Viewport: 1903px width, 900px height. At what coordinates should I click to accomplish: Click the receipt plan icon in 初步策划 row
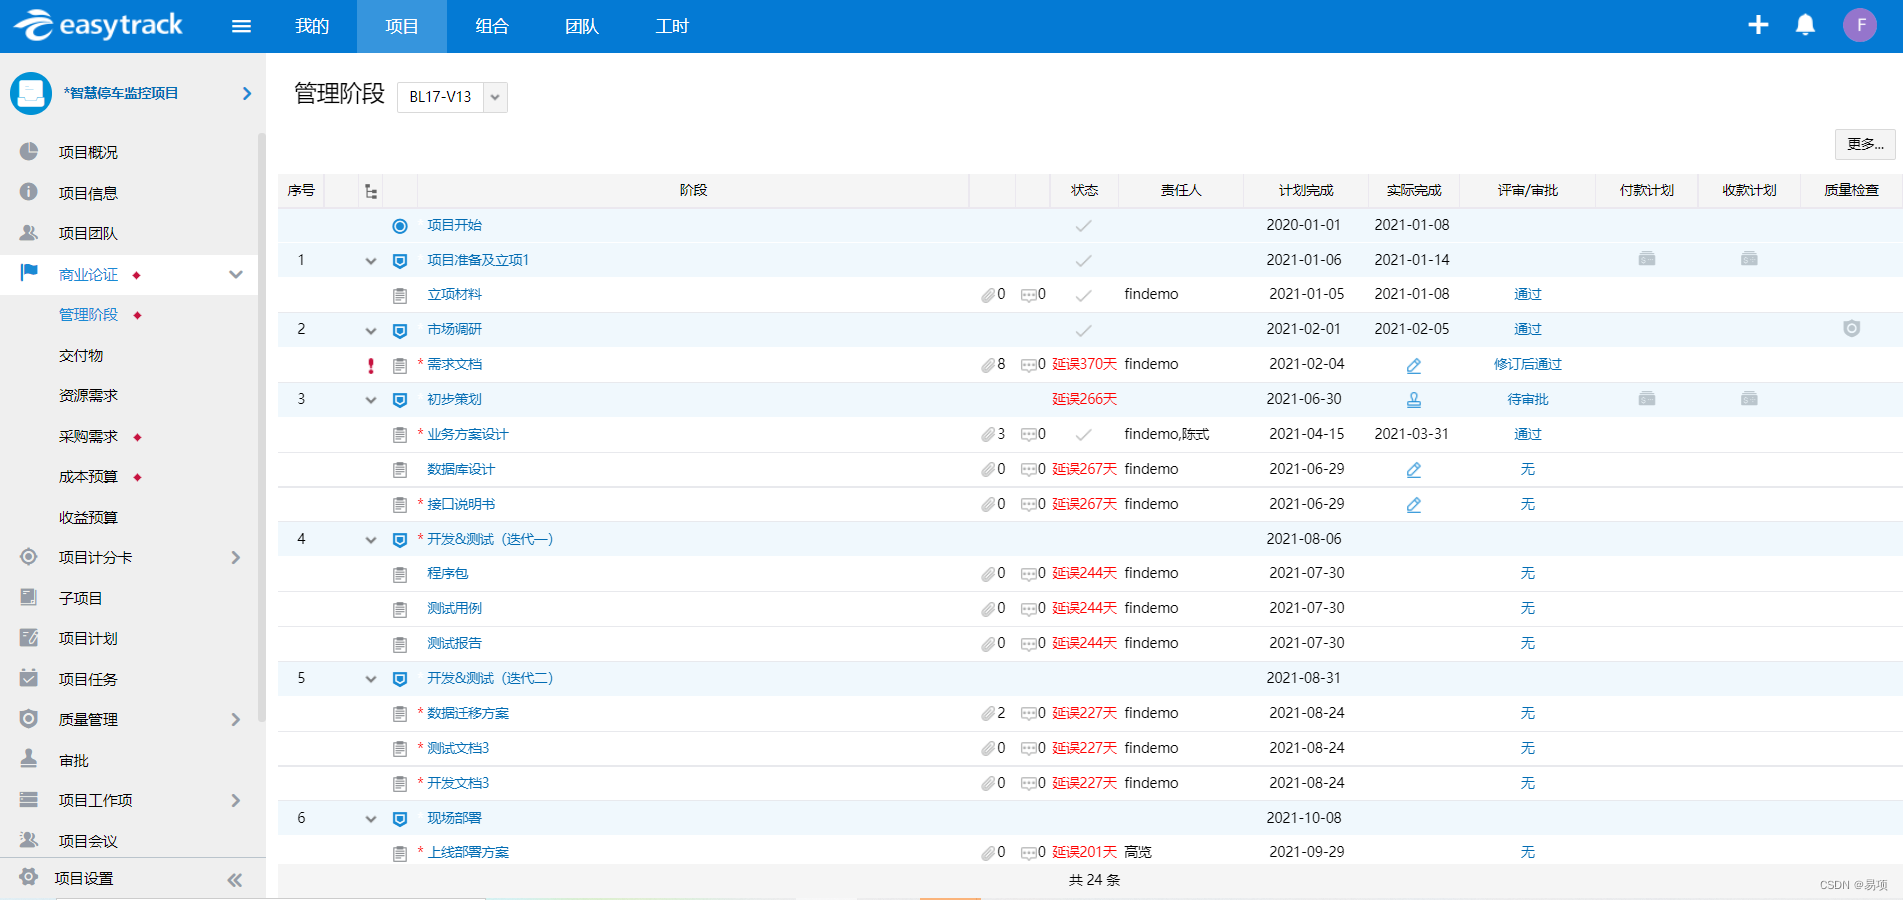pos(1749,399)
